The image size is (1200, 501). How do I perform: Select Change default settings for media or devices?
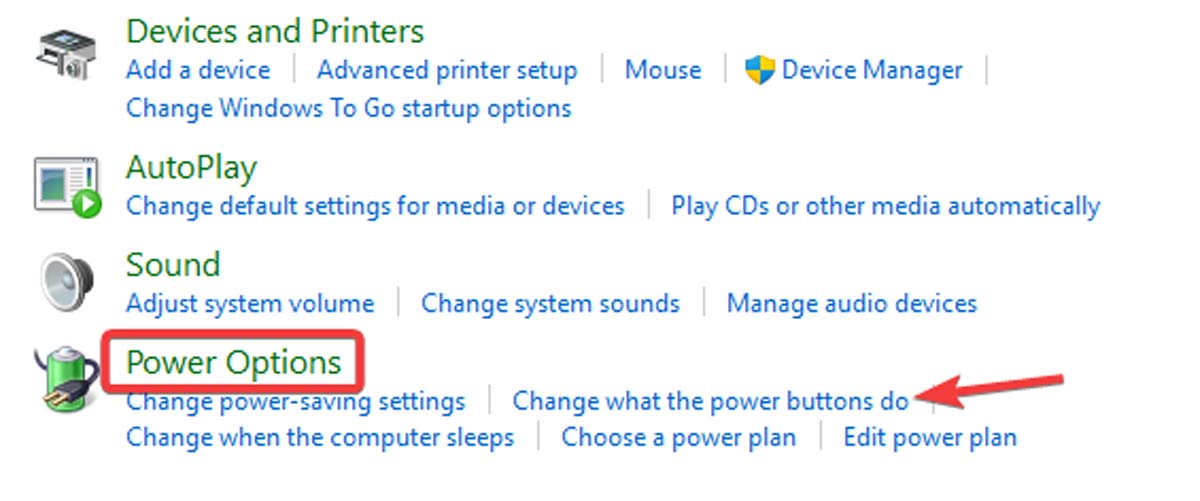[375, 206]
